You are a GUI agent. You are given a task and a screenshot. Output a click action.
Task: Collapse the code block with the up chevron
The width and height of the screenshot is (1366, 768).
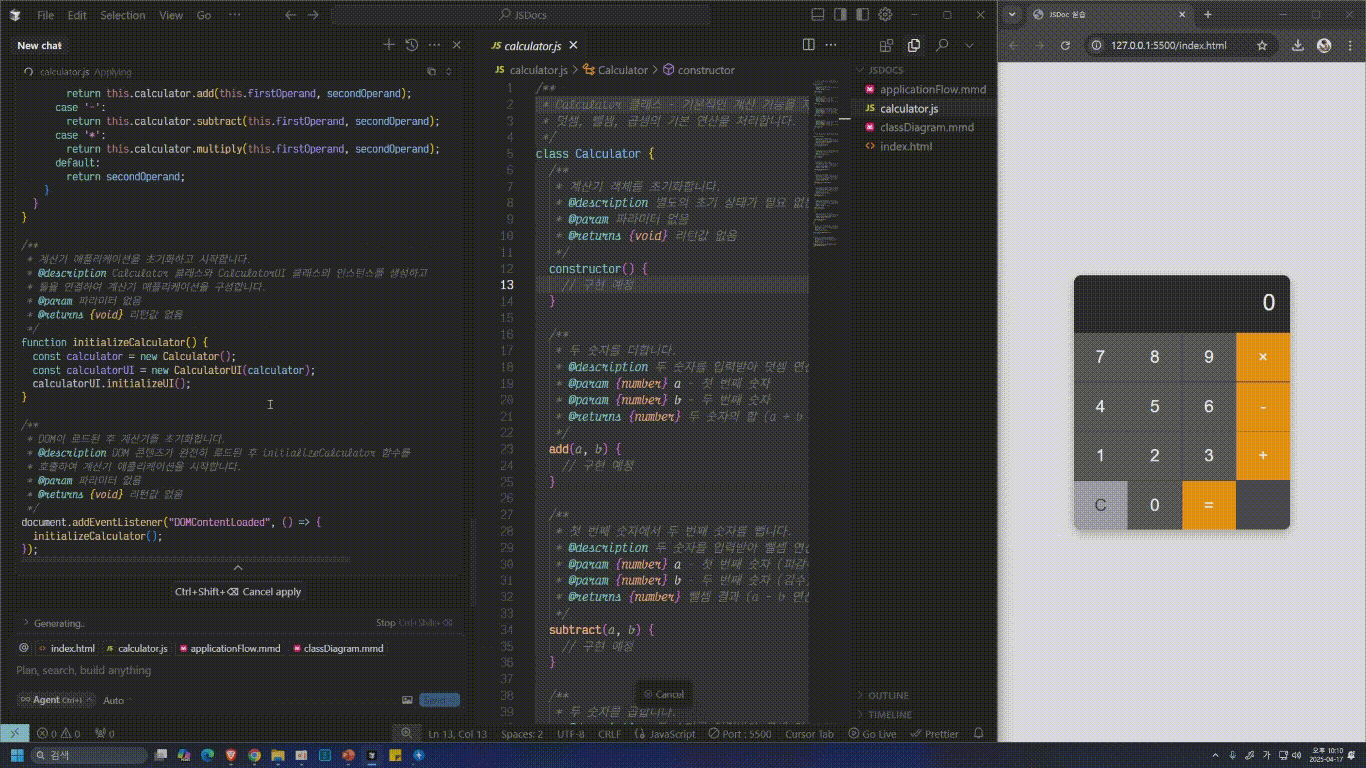coord(238,567)
